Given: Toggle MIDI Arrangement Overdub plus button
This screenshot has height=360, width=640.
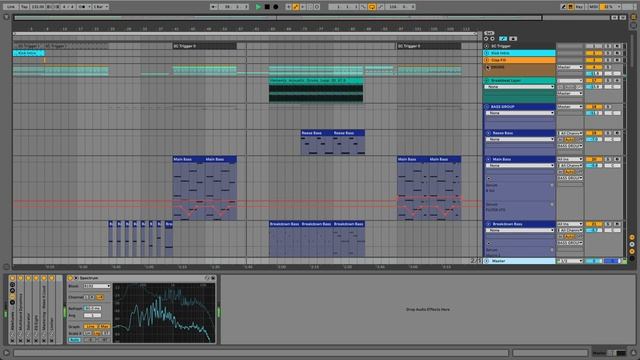Looking at the screenshot, I should coord(288,7).
